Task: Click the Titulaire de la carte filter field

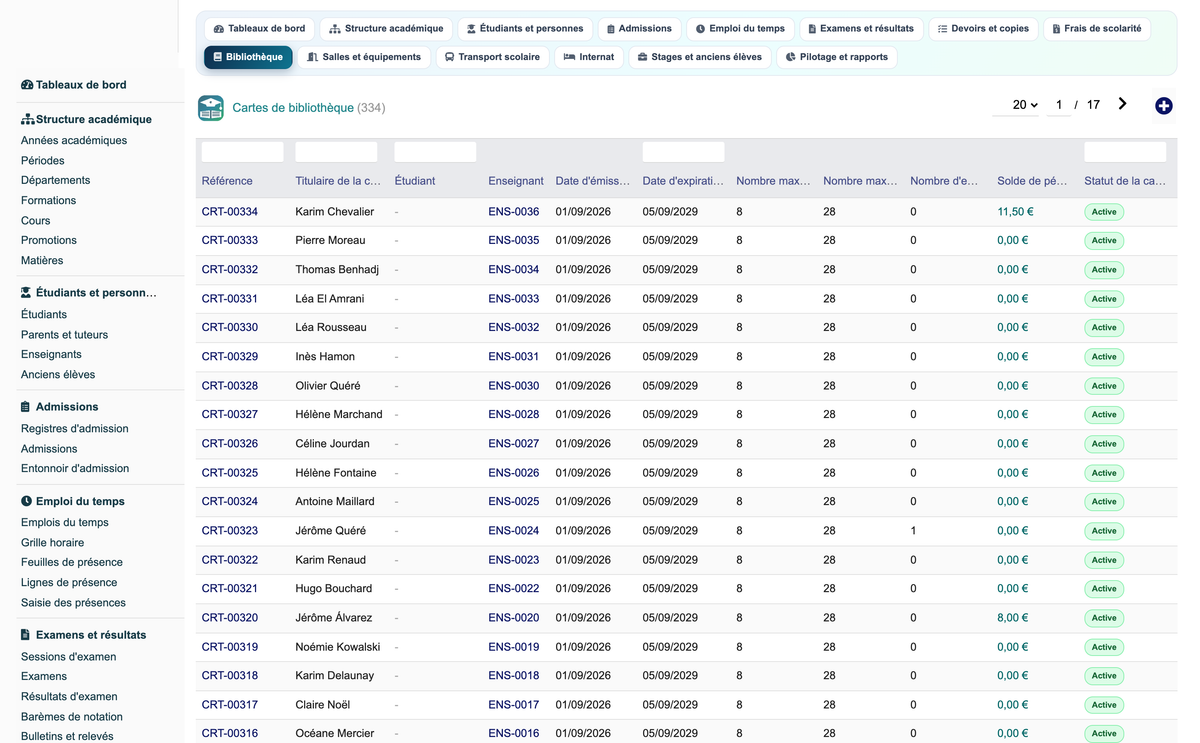Action: [336, 152]
